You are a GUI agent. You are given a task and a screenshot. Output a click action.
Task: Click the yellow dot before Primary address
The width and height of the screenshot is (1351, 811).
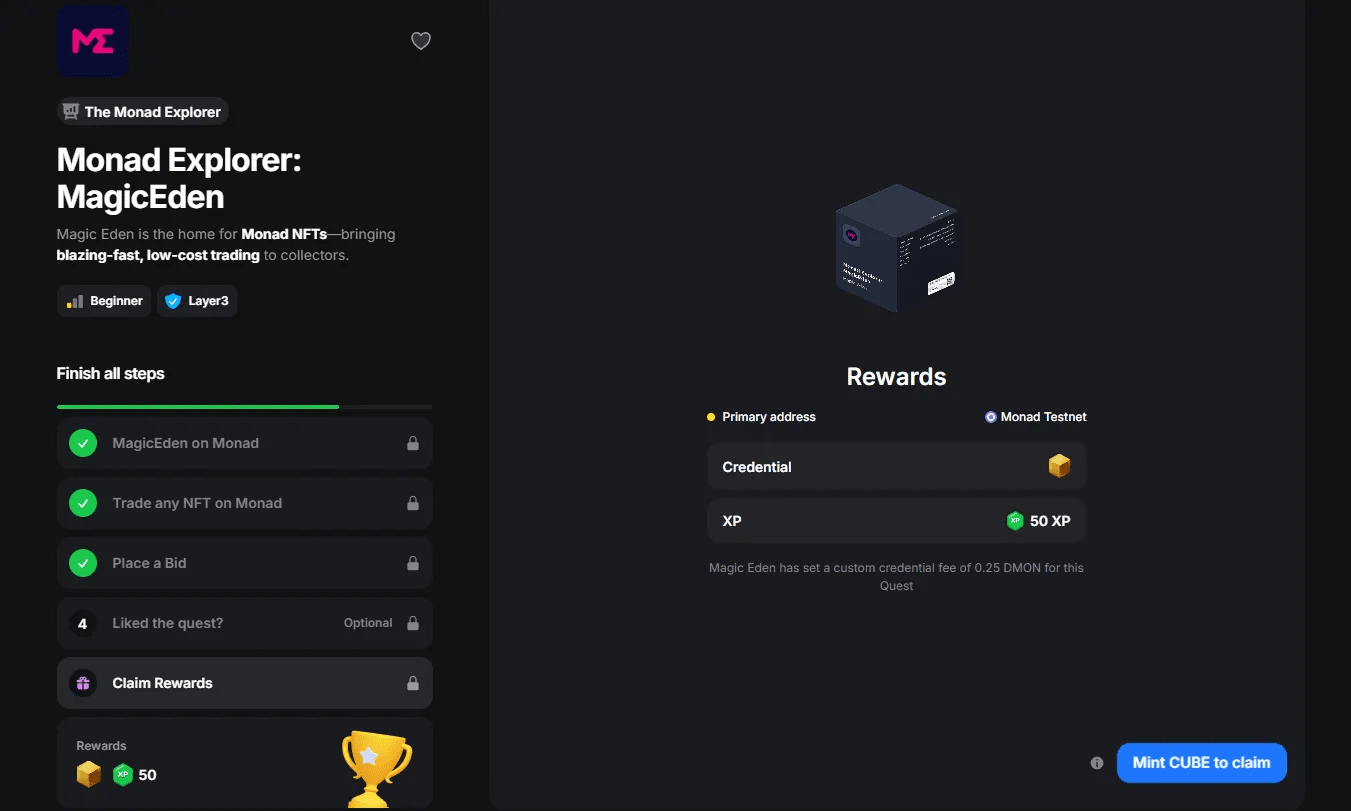(711, 417)
